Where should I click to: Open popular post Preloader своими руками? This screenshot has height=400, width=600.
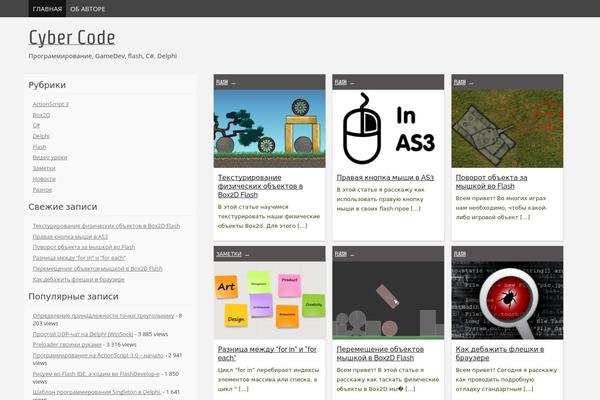point(67,344)
